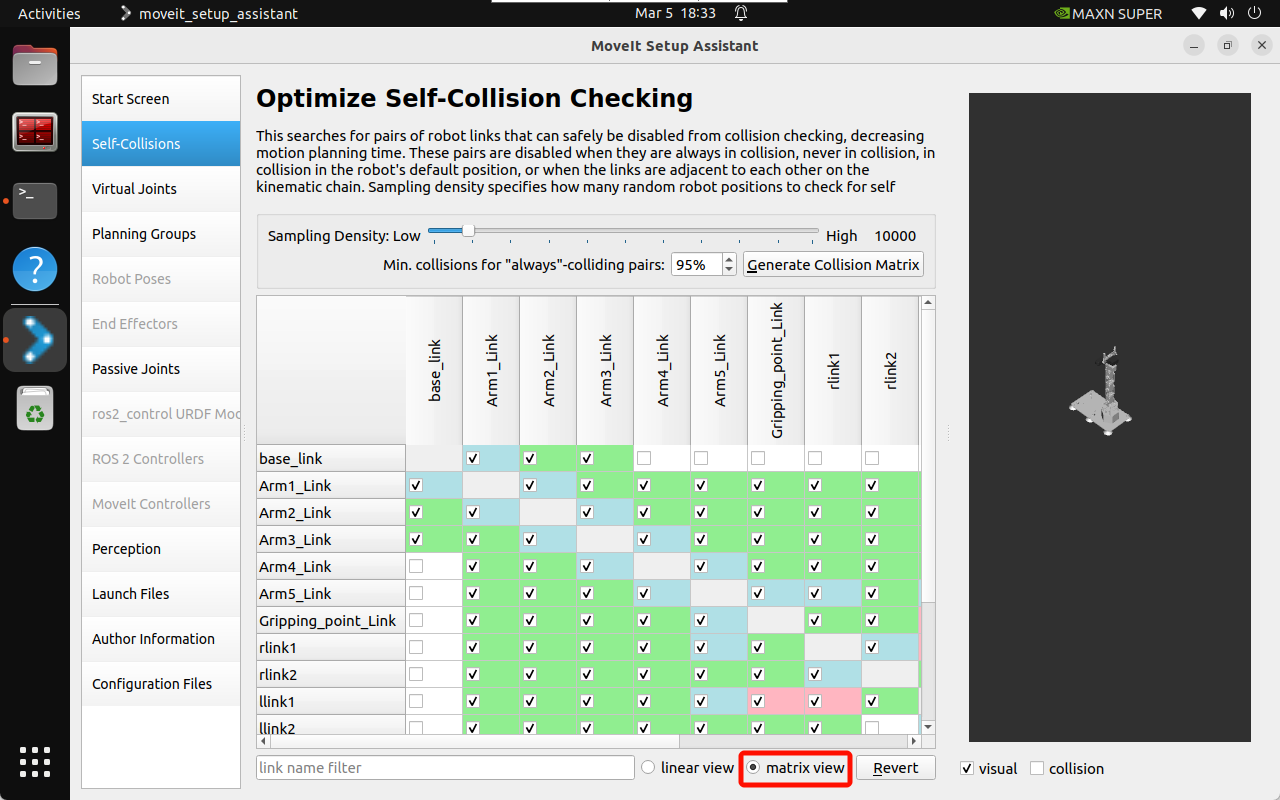Open Virtual Joints page
Screen dimensions: 1280x800
[x=161, y=189]
